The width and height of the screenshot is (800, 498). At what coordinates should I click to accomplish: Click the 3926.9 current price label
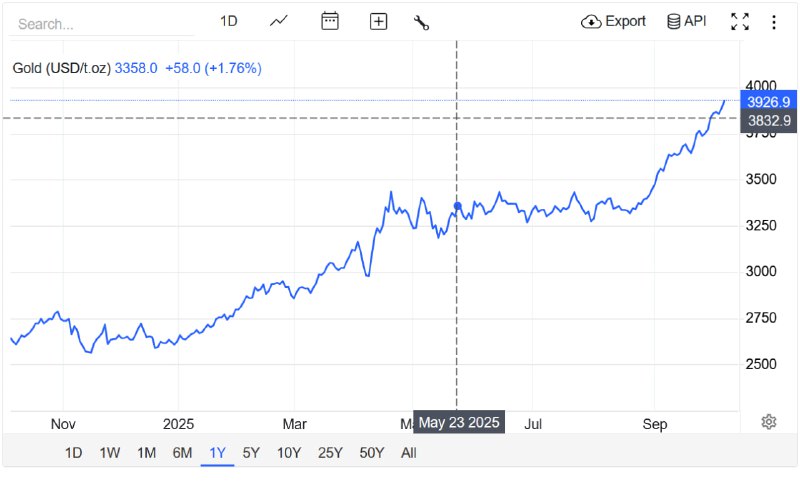[768, 102]
